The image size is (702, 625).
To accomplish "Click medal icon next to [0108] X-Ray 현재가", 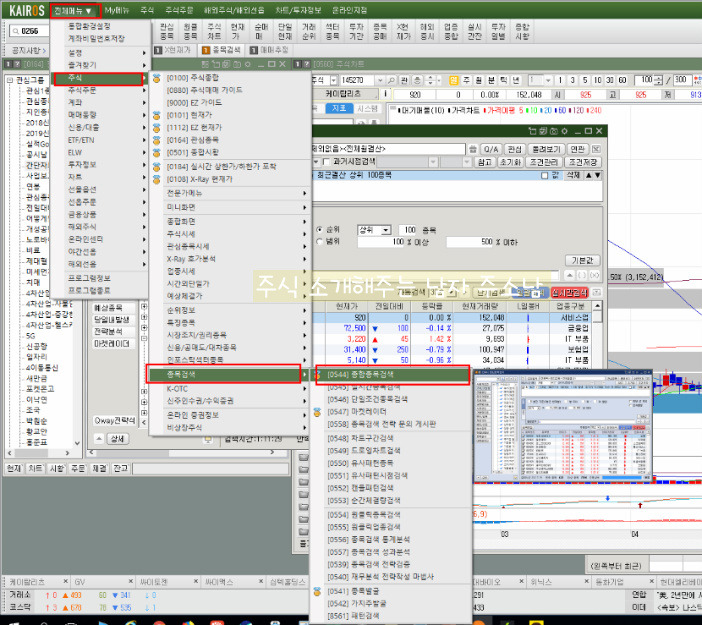I will coord(156,180).
